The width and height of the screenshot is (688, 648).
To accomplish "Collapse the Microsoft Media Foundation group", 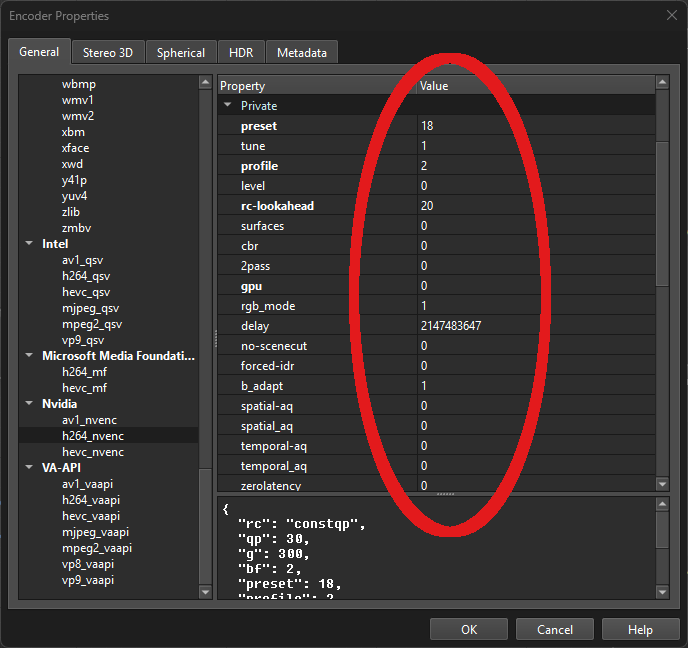I will pos(29,356).
